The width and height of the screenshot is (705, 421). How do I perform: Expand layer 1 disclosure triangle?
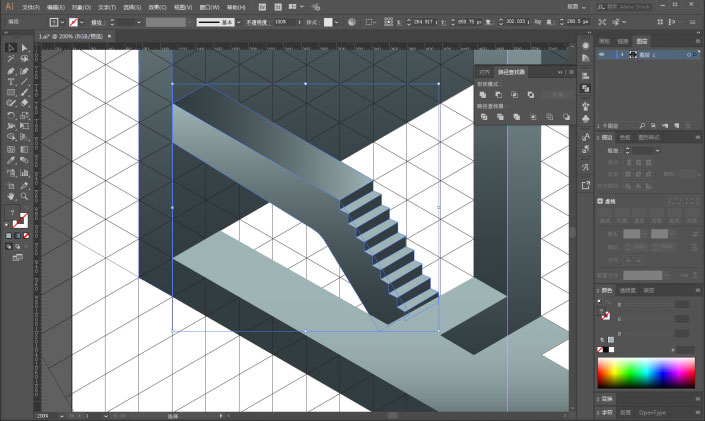(623, 54)
